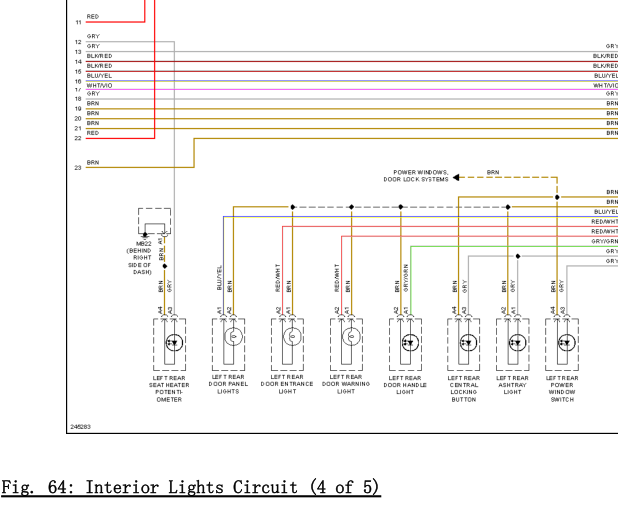Select the 'LEFT REAR POWER WINDOW SWITCH' label
Screen dimensions: 618x520
562,389
